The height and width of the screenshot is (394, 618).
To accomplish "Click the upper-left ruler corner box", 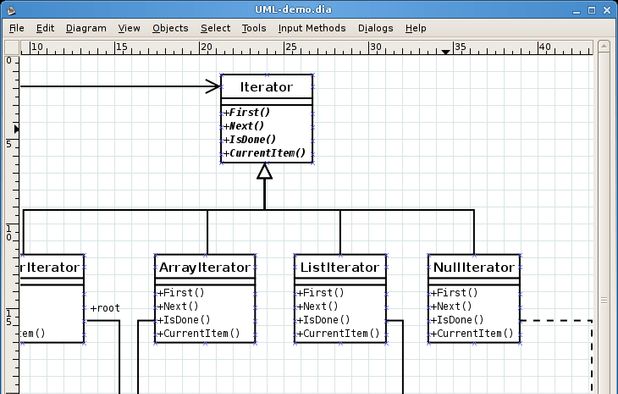I will (x=12, y=48).
